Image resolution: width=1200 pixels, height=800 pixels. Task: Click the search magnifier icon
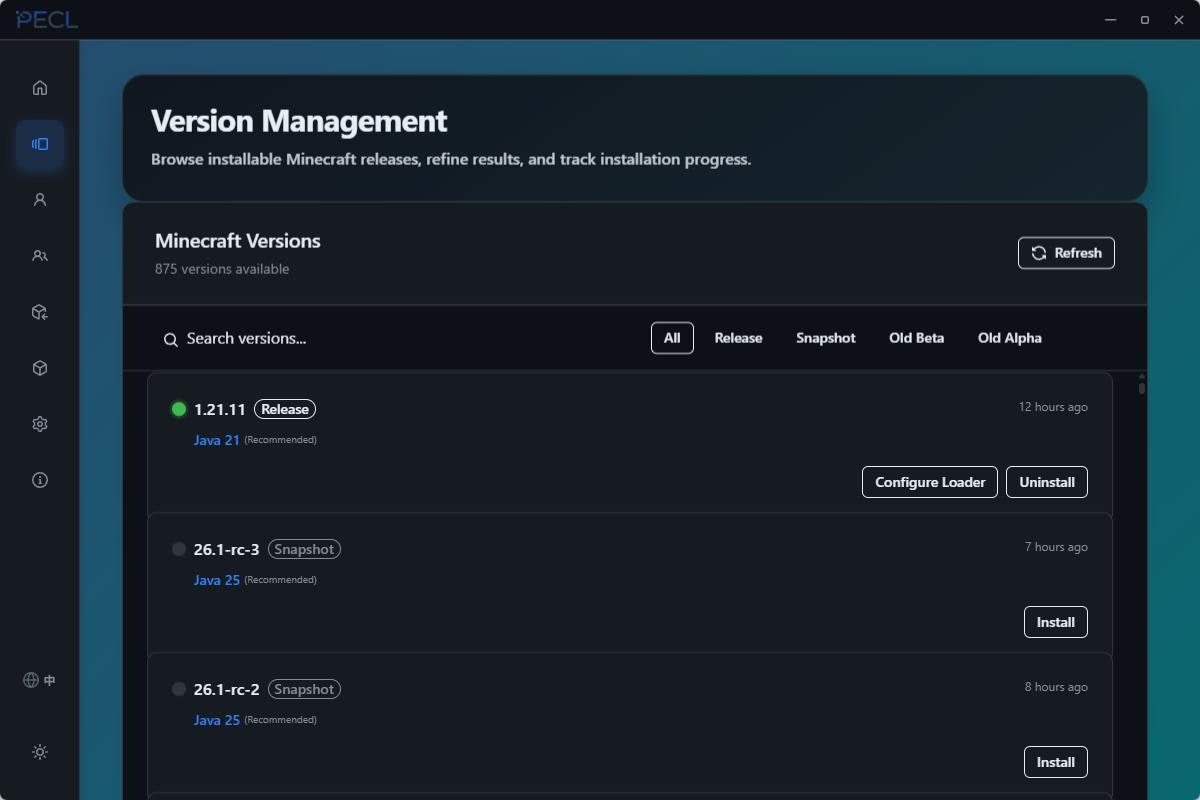point(171,339)
